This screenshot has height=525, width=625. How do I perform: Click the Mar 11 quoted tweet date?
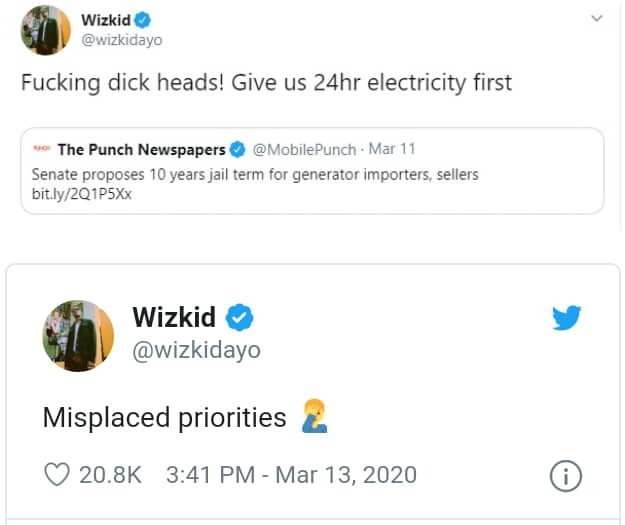click(x=392, y=150)
